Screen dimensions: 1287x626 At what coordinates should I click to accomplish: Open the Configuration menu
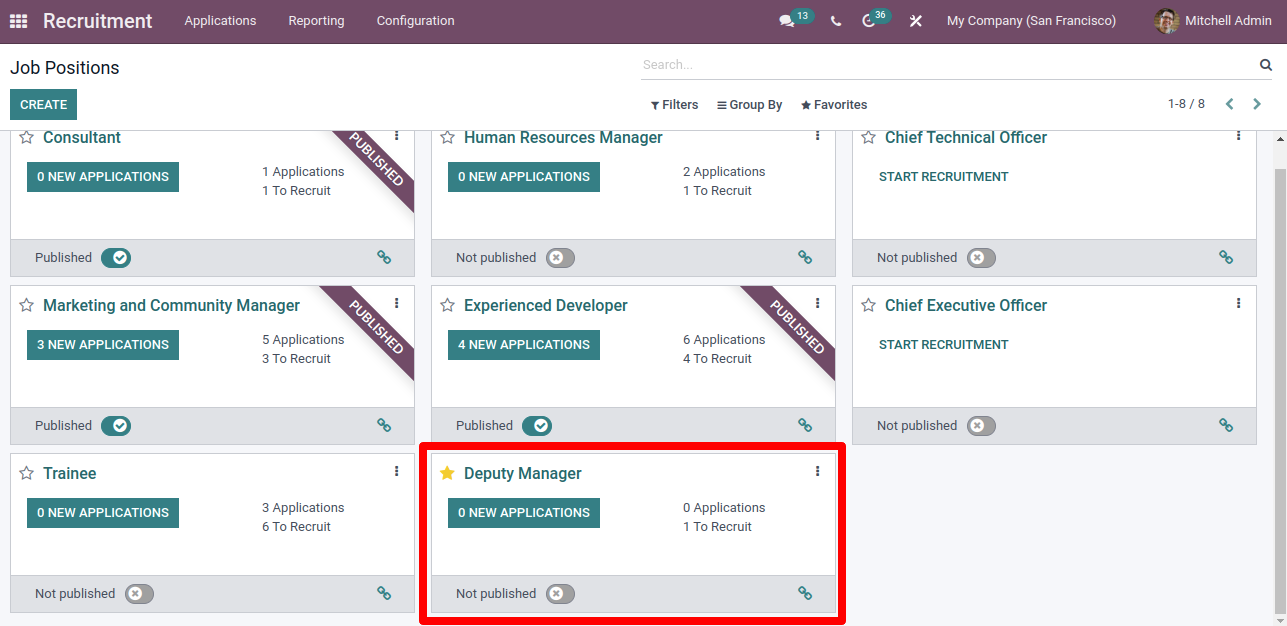[415, 21]
